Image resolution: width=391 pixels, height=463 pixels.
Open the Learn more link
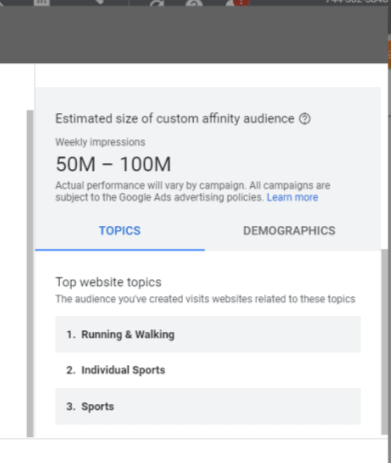click(x=292, y=197)
